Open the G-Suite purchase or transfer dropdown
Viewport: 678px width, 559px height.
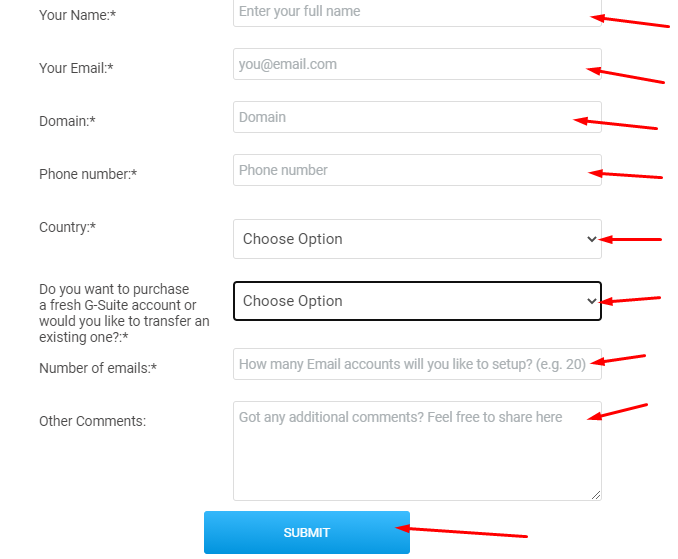pos(417,301)
